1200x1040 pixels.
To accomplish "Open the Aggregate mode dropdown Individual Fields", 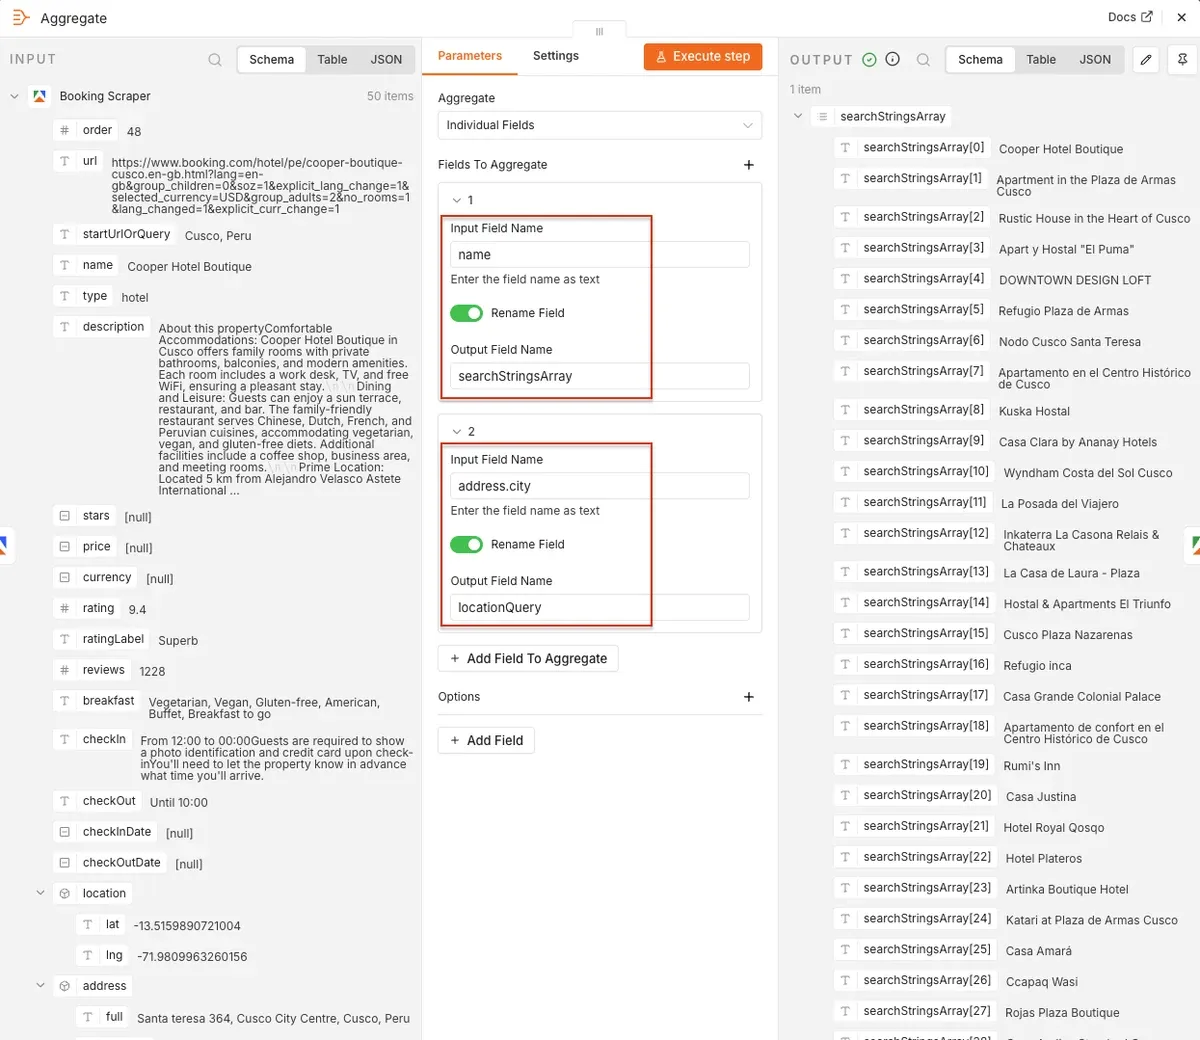I will tap(600, 125).
